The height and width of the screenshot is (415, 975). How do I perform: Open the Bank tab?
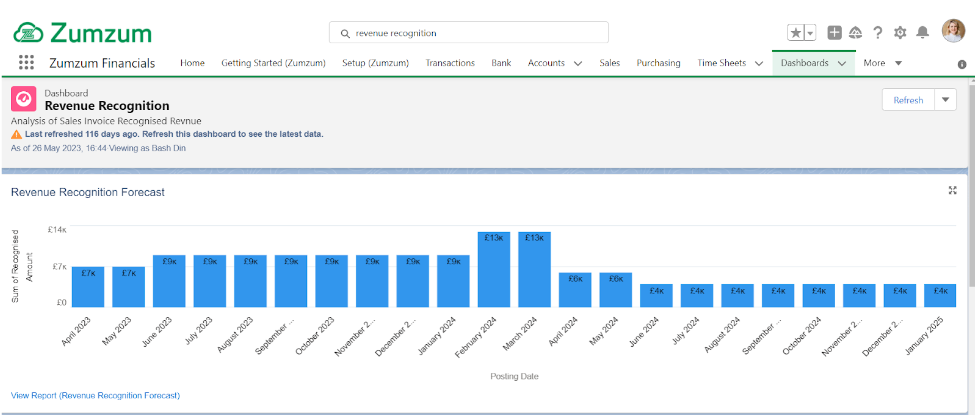click(x=501, y=63)
